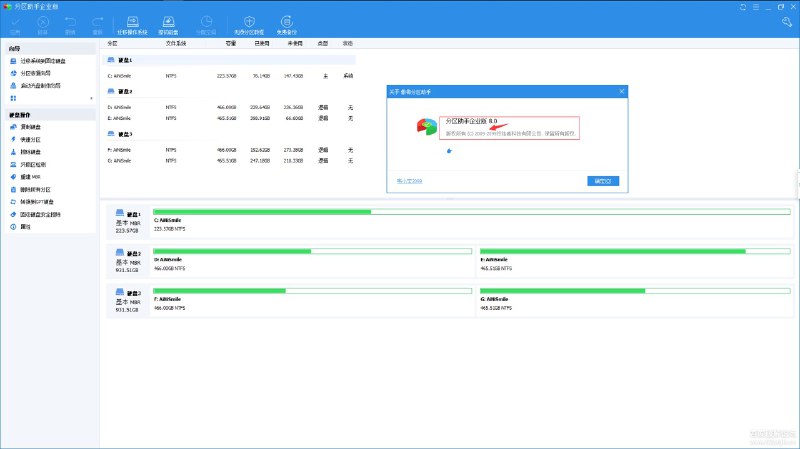Click the confirm button in About dialog
This screenshot has width=800, height=449.
click(602, 181)
